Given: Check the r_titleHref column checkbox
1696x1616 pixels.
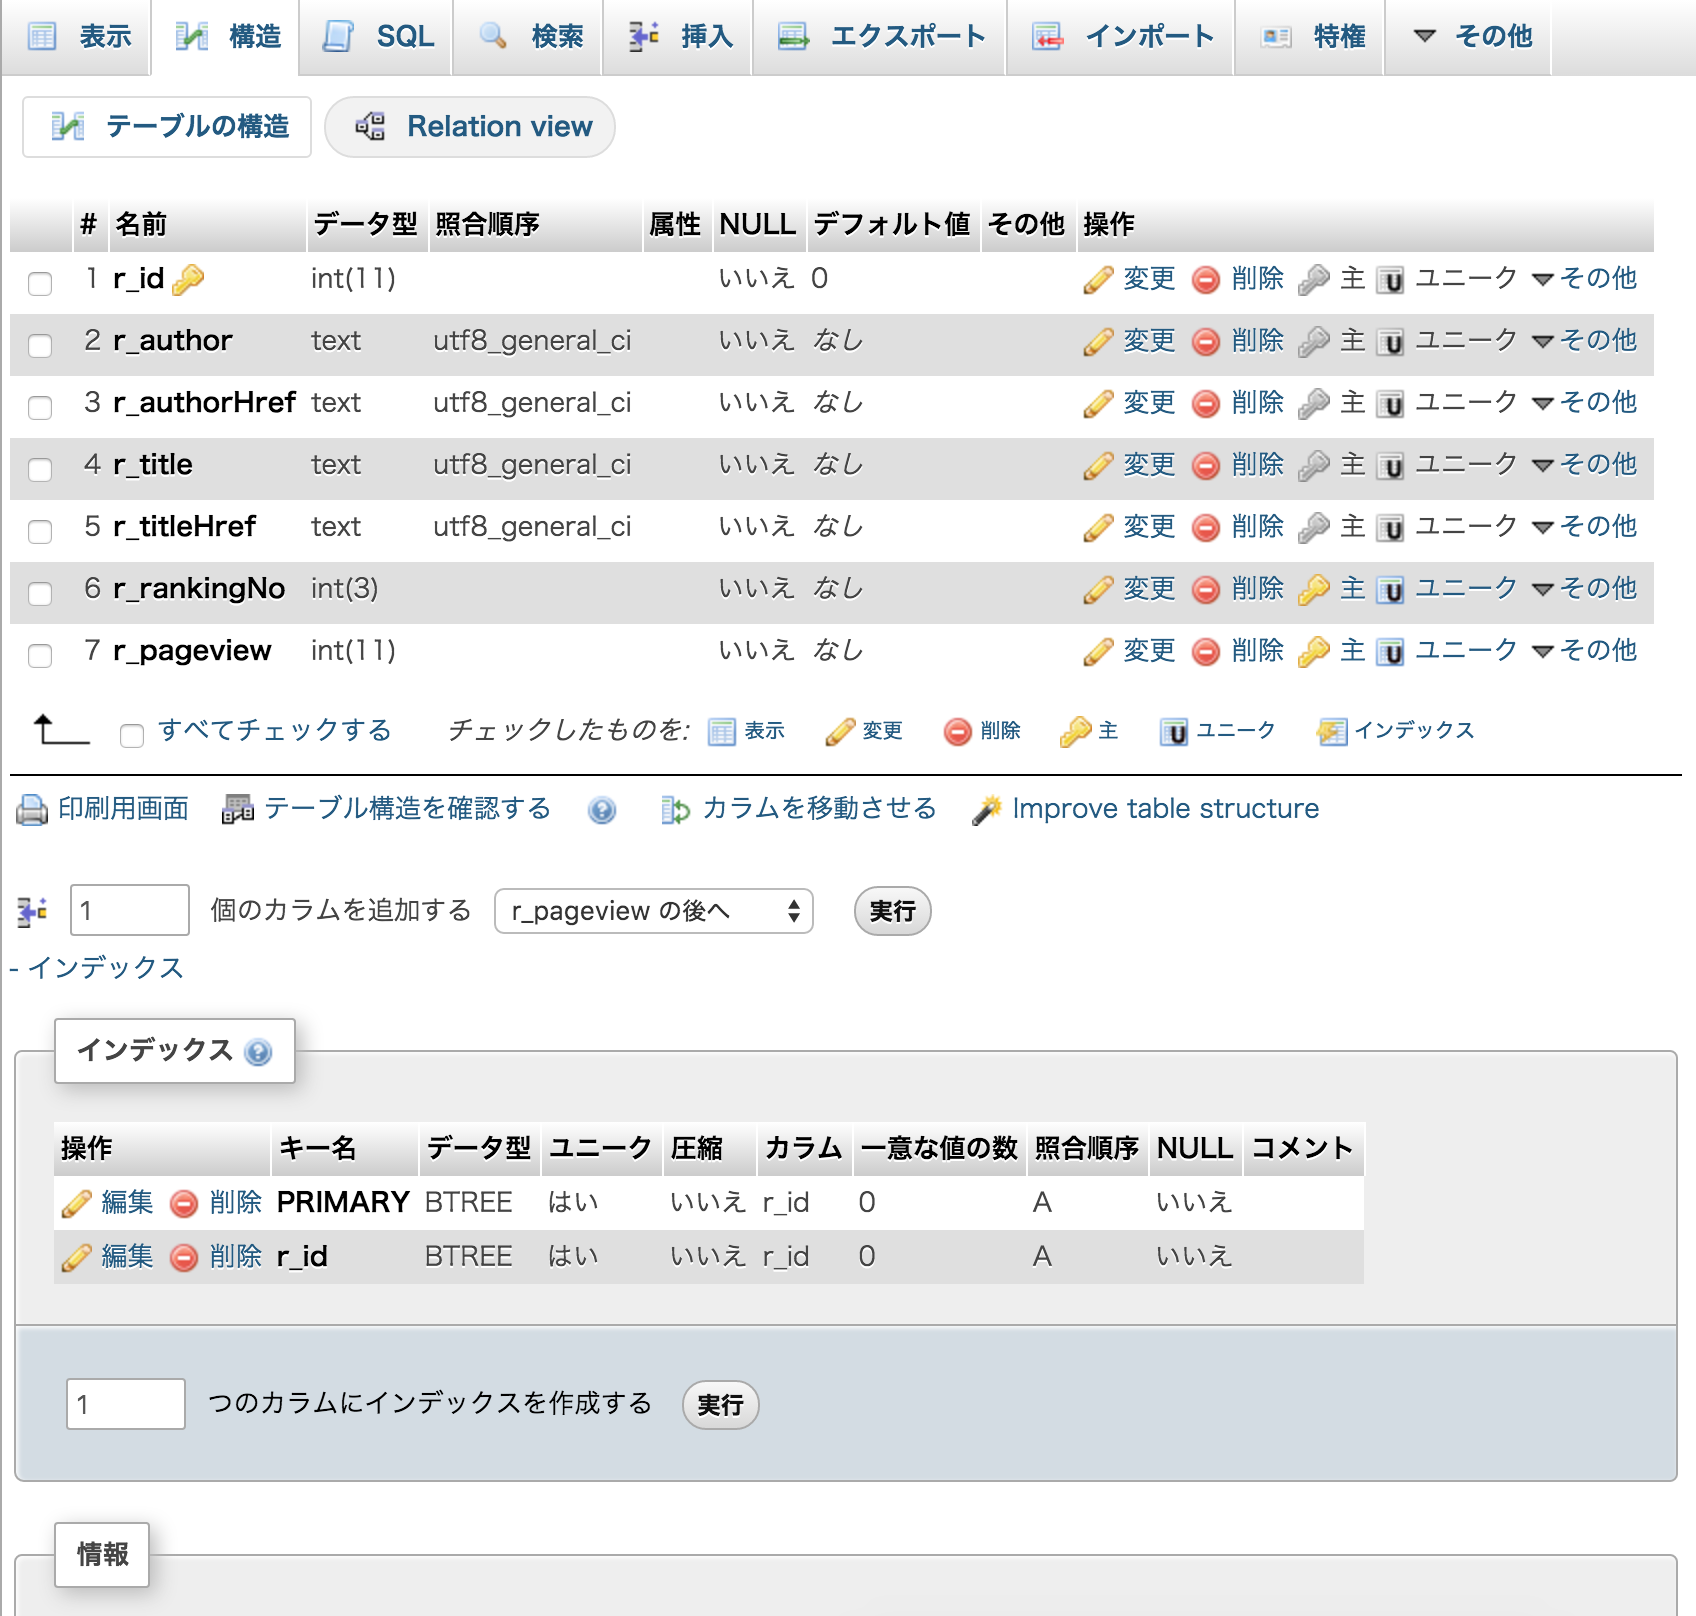Looking at the screenshot, I should [40, 531].
